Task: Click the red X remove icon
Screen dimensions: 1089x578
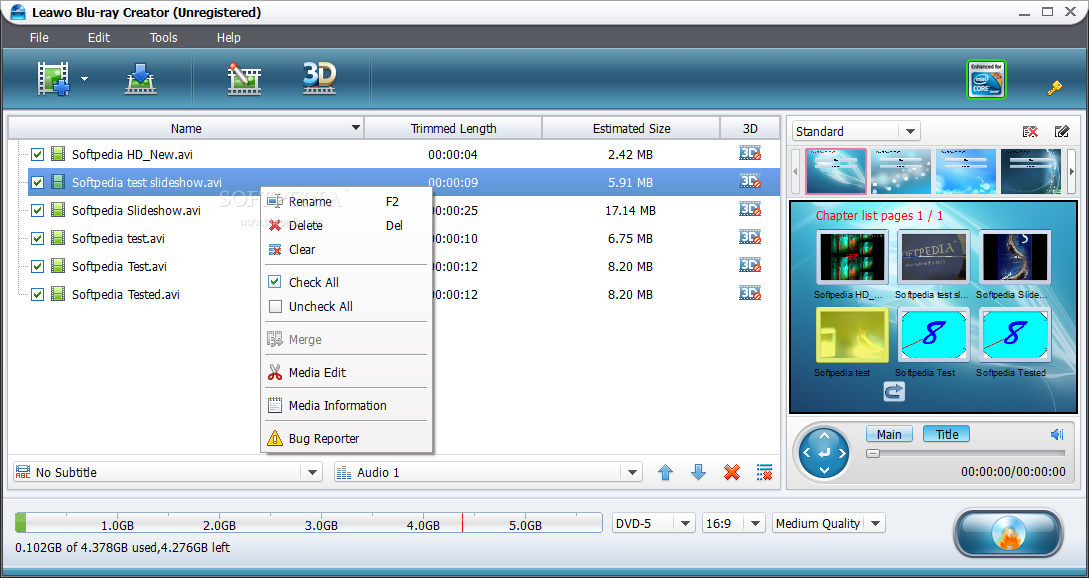Action: 731,472
